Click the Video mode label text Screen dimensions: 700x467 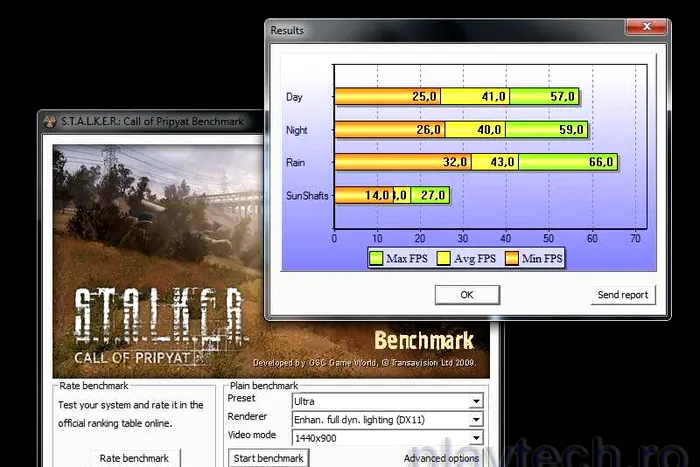tap(252, 435)
